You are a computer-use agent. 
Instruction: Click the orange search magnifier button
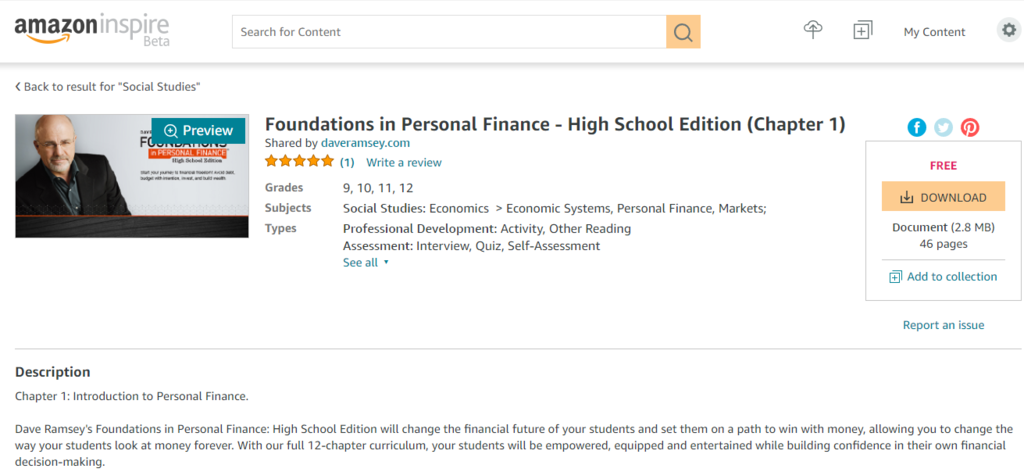(x=683, y=32)
